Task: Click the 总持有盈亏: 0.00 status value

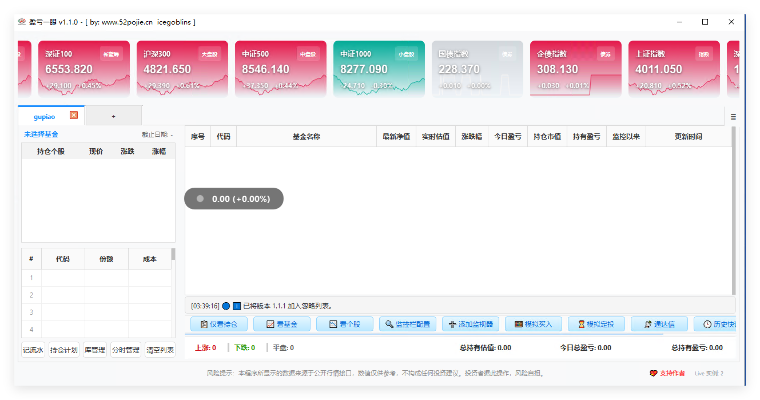Action: click(x=697, y=348)
